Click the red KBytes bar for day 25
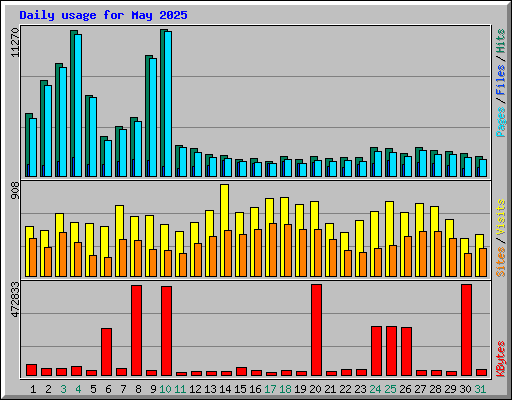Screen dimensions: 512x400 click(x=391, y=351)
